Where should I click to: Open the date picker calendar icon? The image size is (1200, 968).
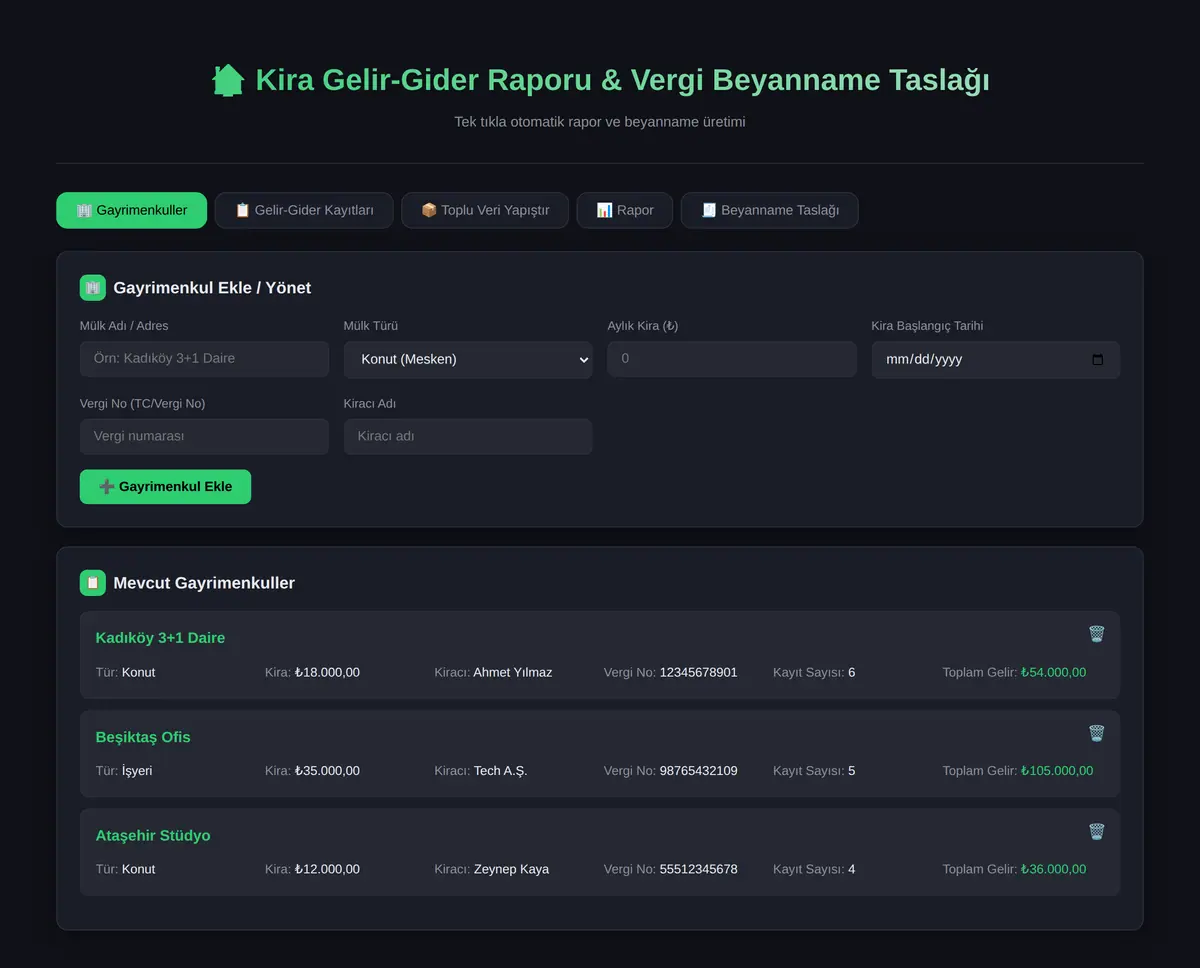point(1098,360)
